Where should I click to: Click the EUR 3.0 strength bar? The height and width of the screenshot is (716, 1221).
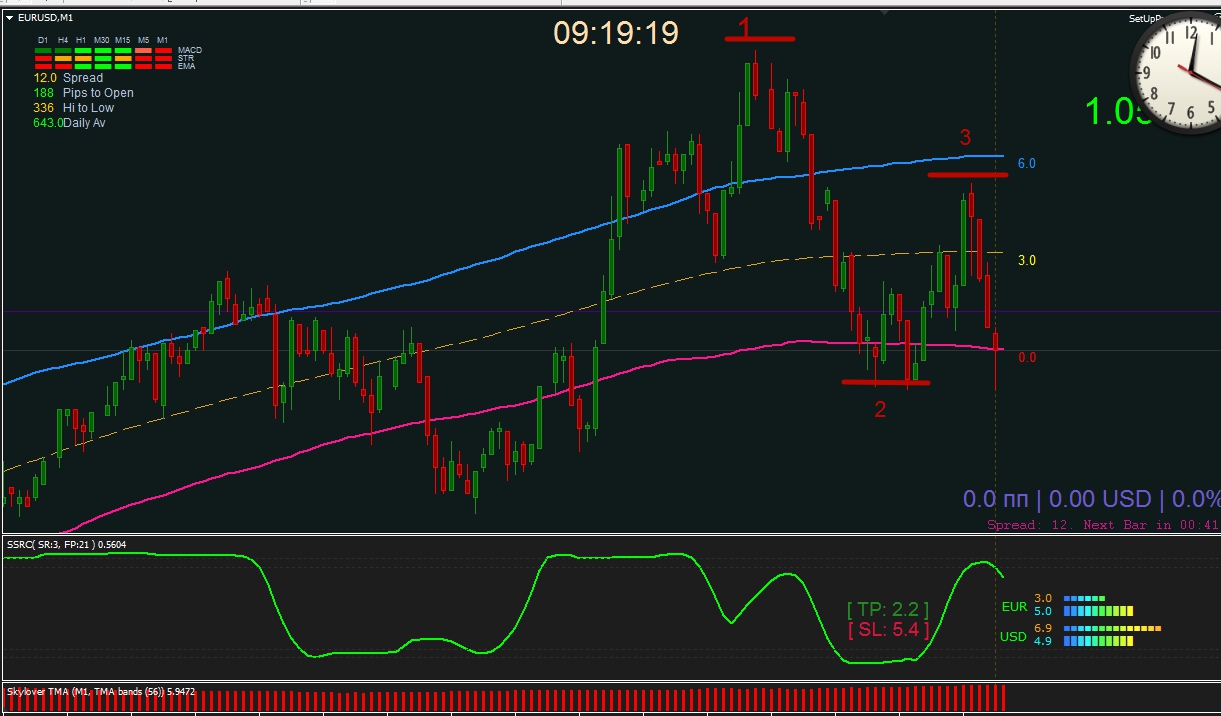1084,598
